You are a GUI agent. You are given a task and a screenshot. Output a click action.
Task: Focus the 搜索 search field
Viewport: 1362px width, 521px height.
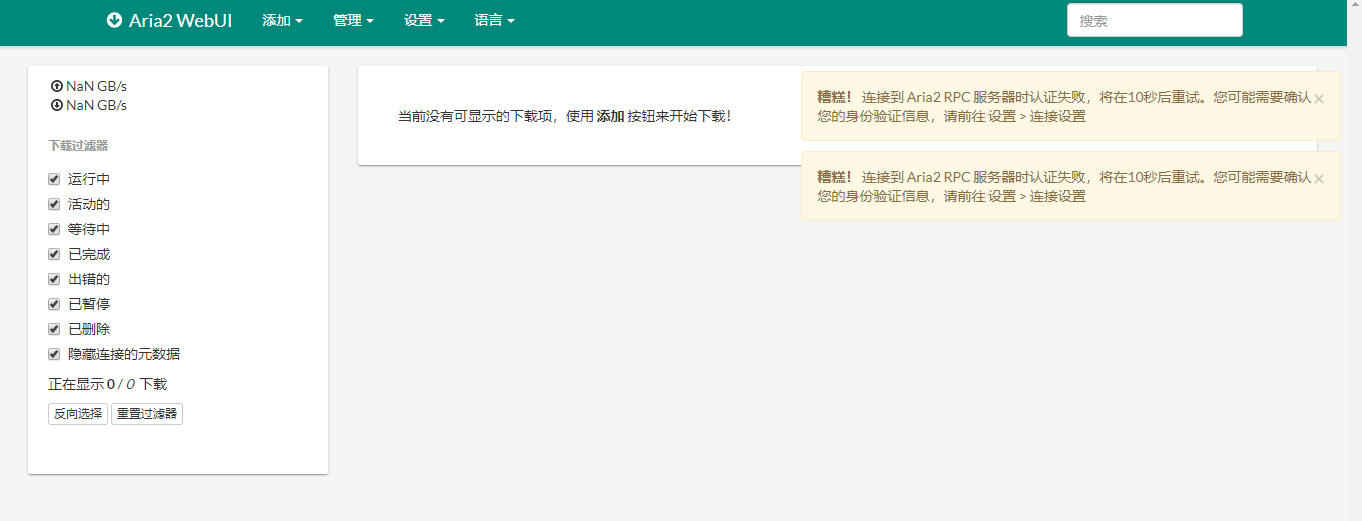pos(1155,20)
